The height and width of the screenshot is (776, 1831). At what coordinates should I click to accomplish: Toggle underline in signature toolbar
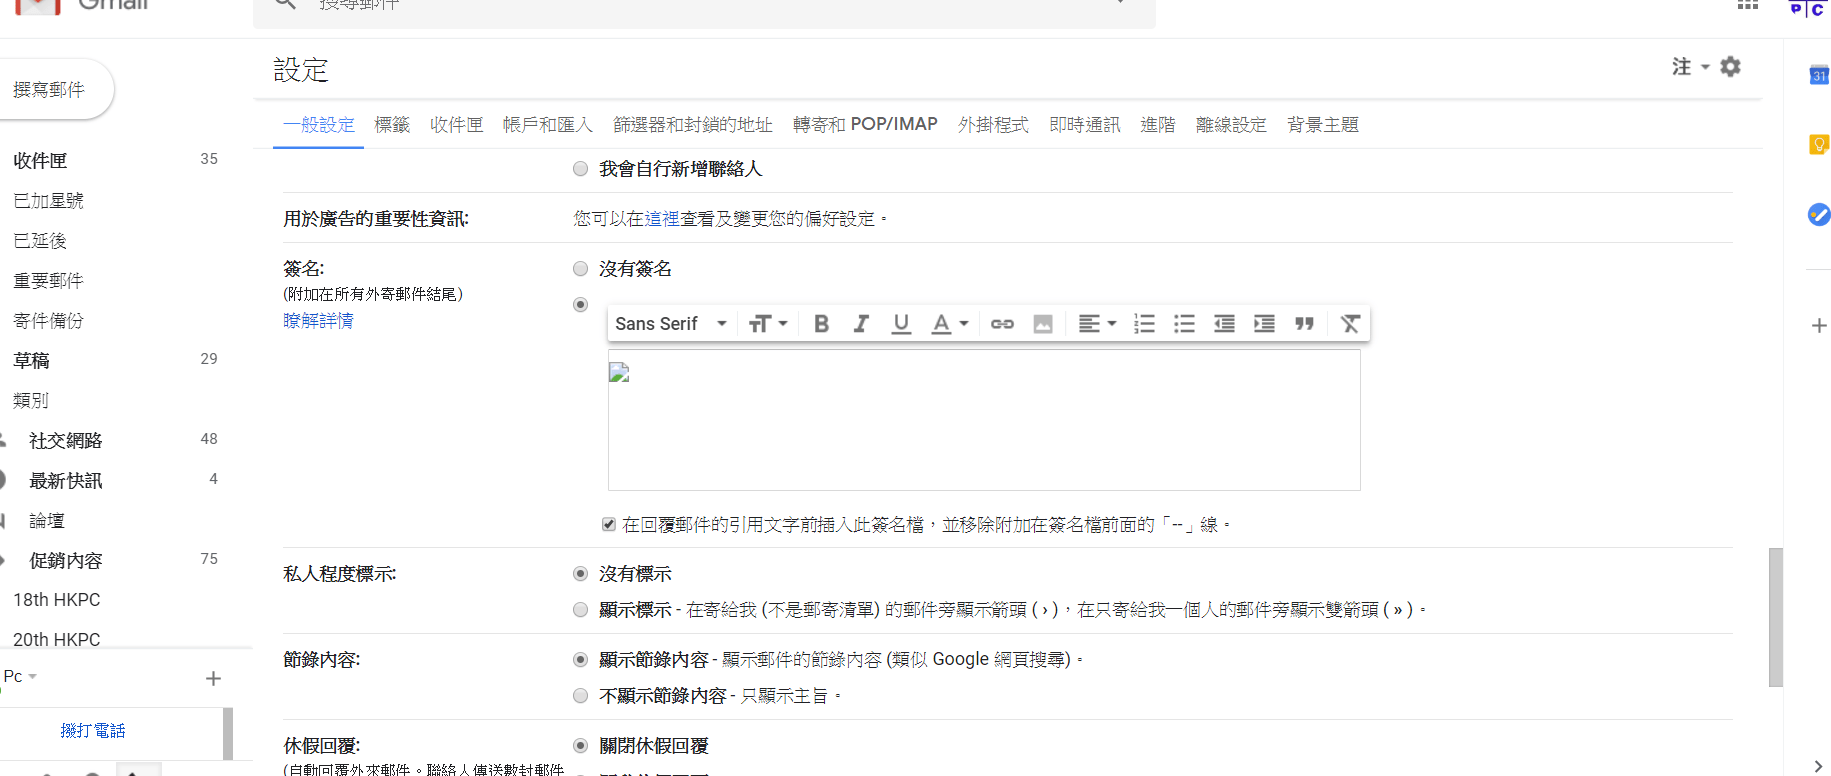901,324
